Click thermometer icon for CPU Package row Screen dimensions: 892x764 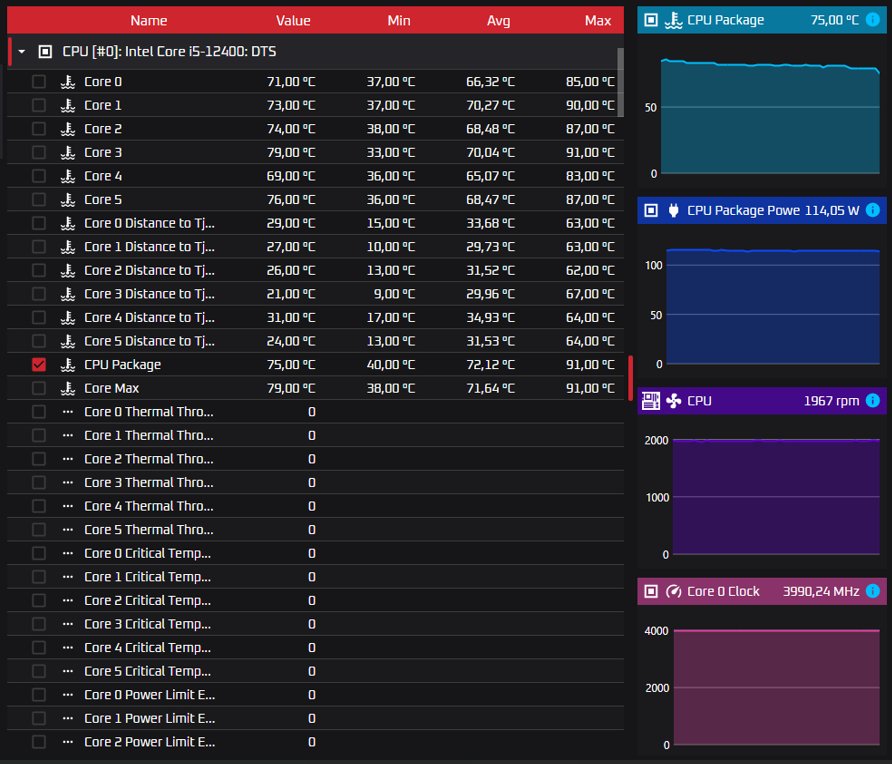point(68,365)
